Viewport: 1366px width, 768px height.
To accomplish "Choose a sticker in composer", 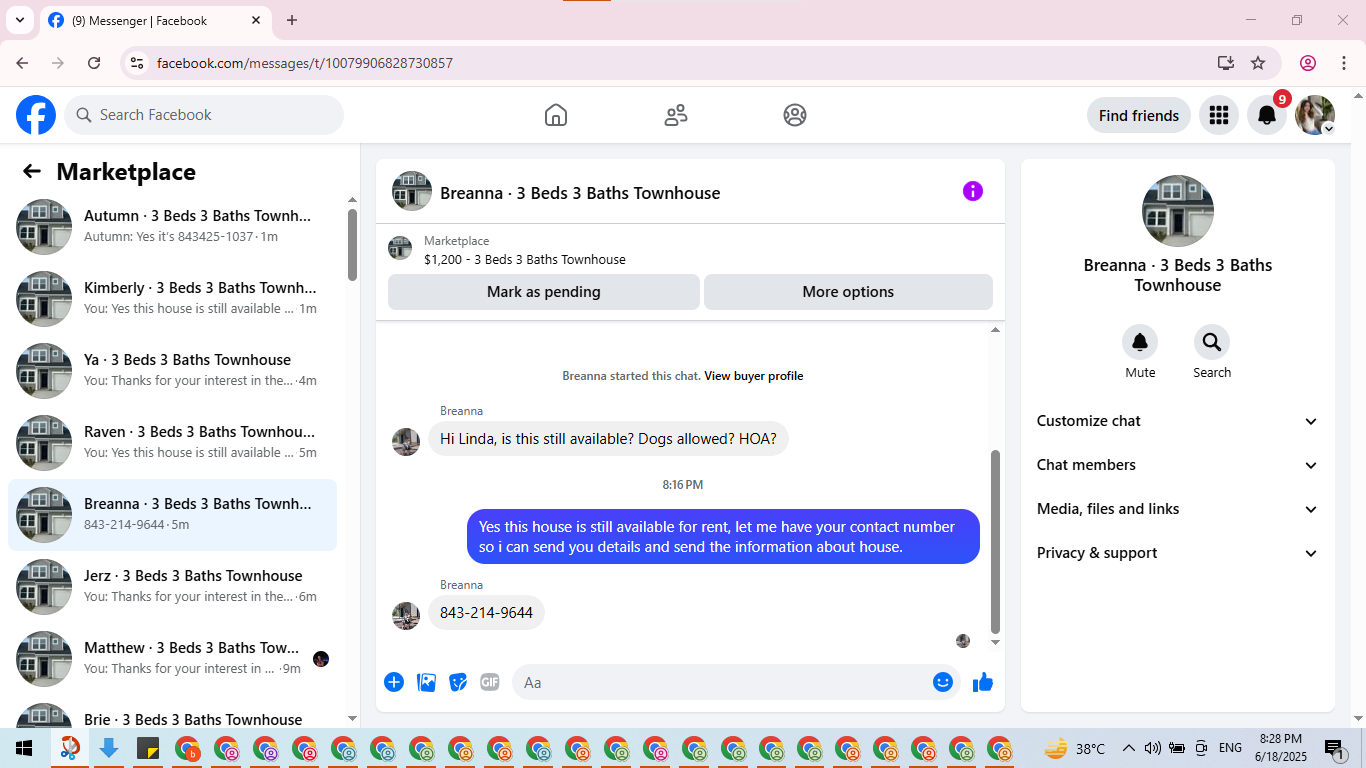I will click(458, 682).
